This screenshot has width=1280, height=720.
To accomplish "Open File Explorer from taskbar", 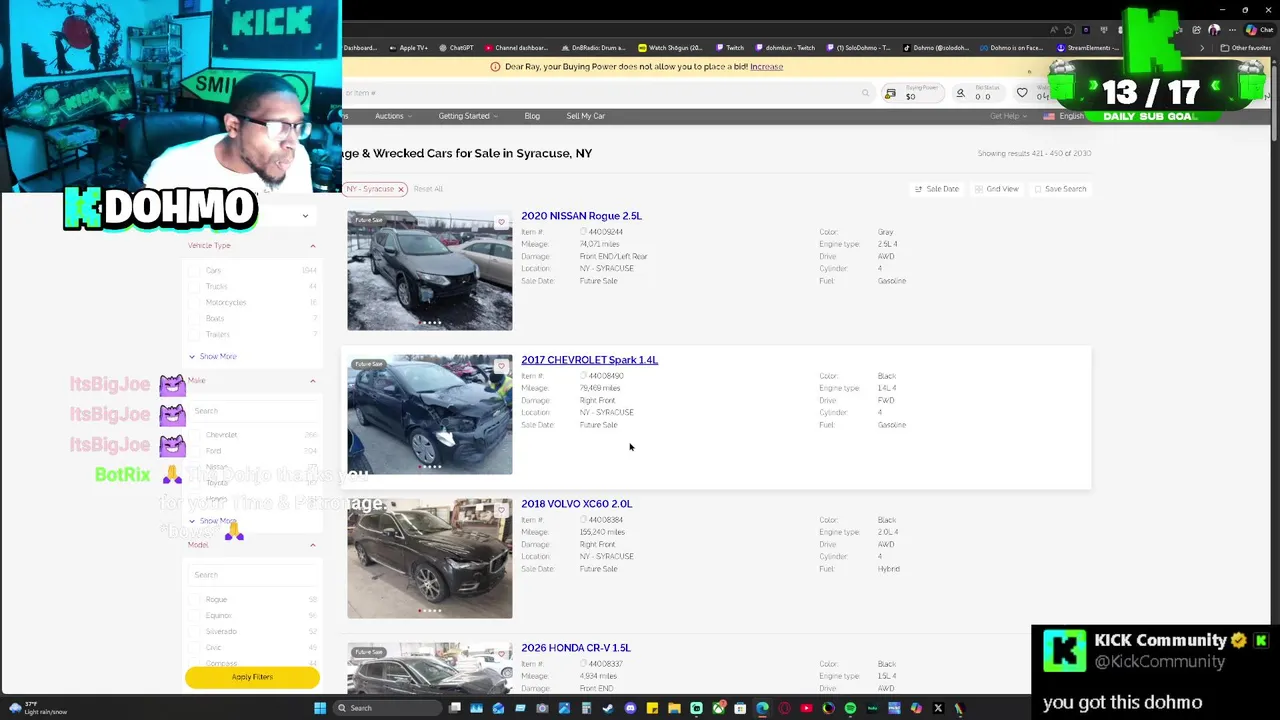I will point(674,708).
